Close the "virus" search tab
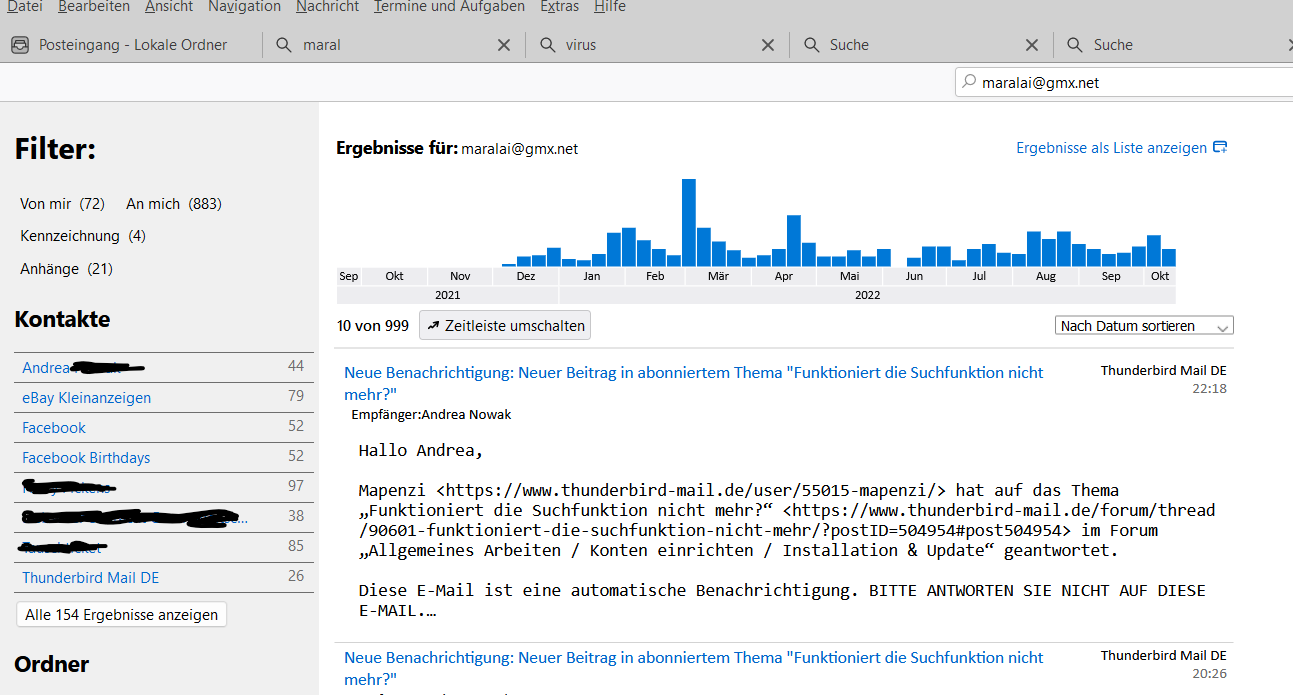The width and height of the screenshot is (1293, 695). [768, 45]
